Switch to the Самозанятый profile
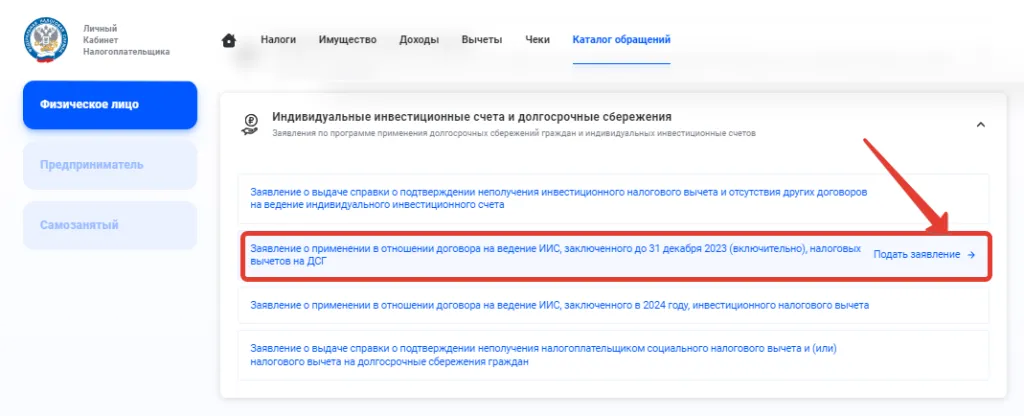Image resolution: width=1024 pixels, height=416 pixels. tap(110, 225)
